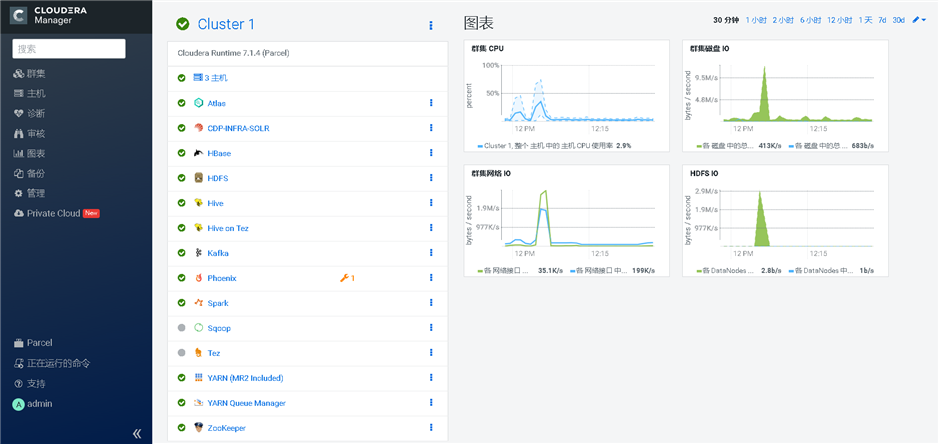Viewport: 939px width, 444px height.
Task: Open the YARN Queue Manager link
Action: (x=247, y=403)
